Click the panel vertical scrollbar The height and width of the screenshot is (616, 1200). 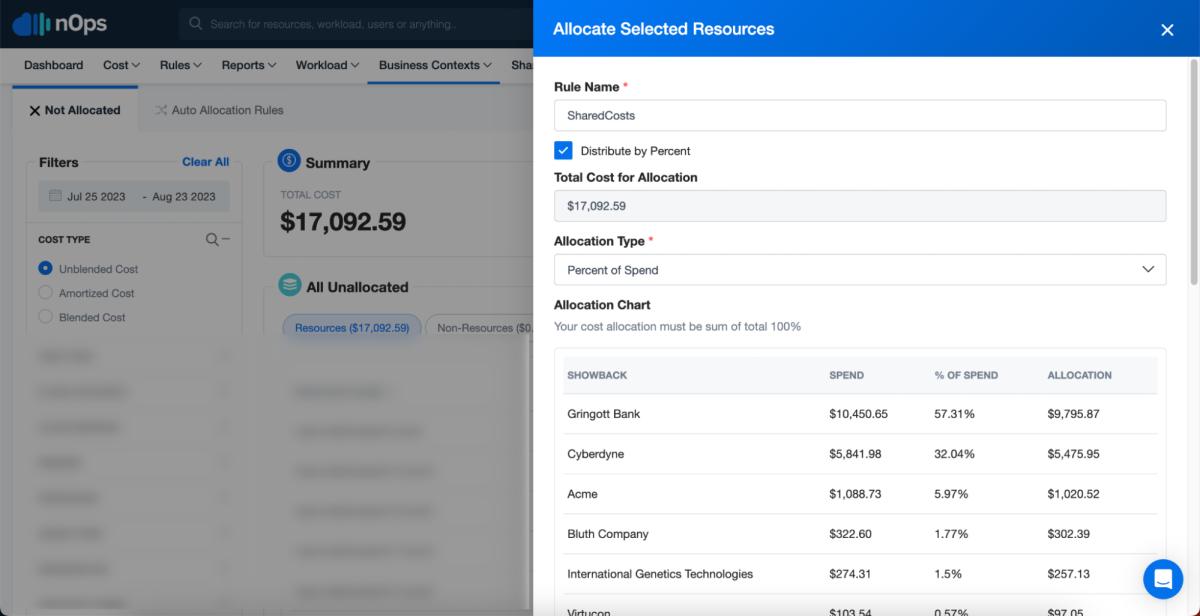pos(1194,170)
